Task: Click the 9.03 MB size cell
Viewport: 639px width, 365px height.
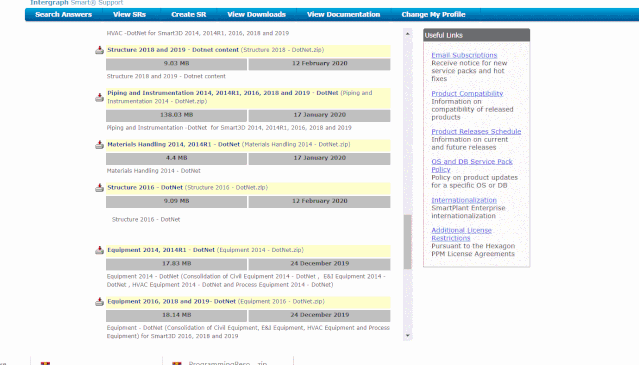Action: [176, 64]
